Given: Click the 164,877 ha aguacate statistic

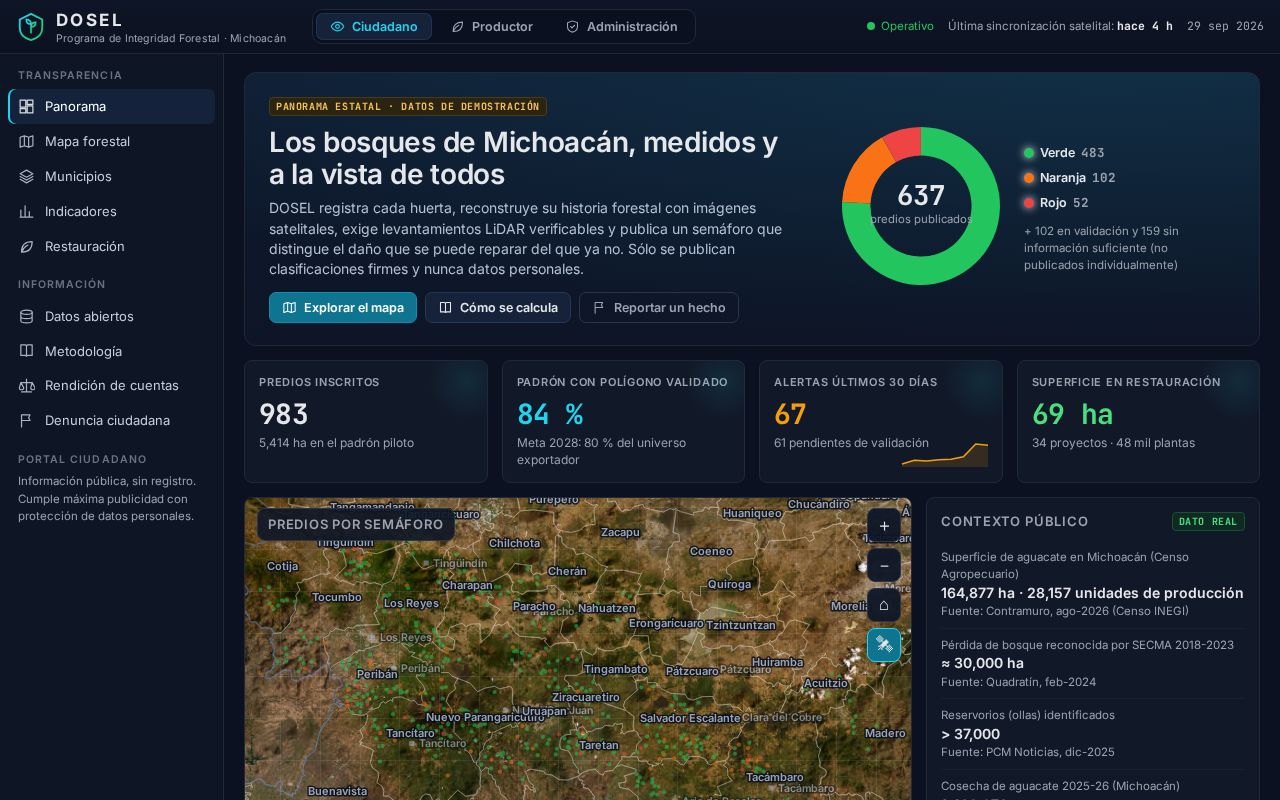Looking at the screenshot, I should pyautogui.click(x=1092, y=593).
